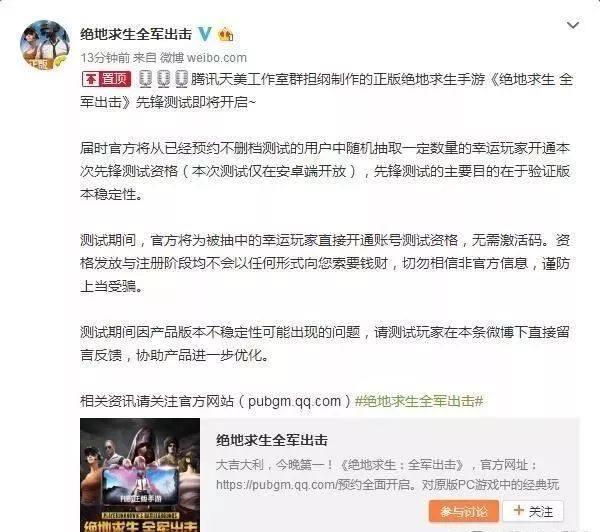Click the membership crown badge icon
Viewport: 600px width, 532px height.
[225, 35]
